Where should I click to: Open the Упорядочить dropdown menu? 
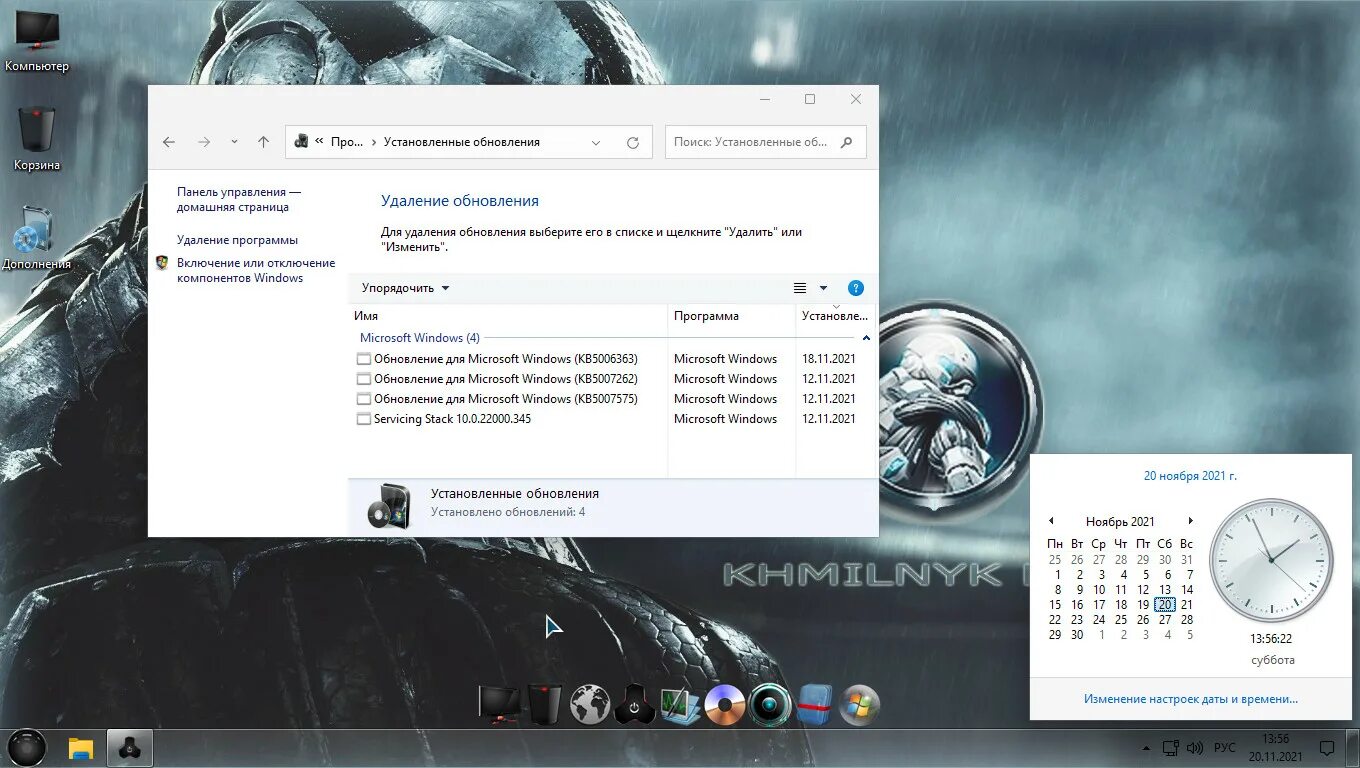[406, 288]
